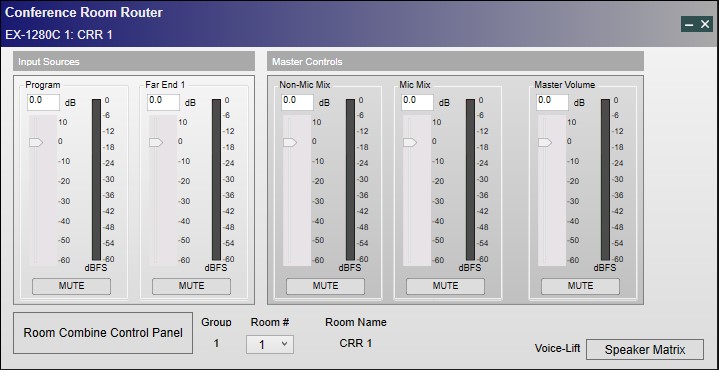Click the Program channel label
Image resolution: width=719 pixels, height=370 pixels.
pyautogui.click(x=43, y=85)
